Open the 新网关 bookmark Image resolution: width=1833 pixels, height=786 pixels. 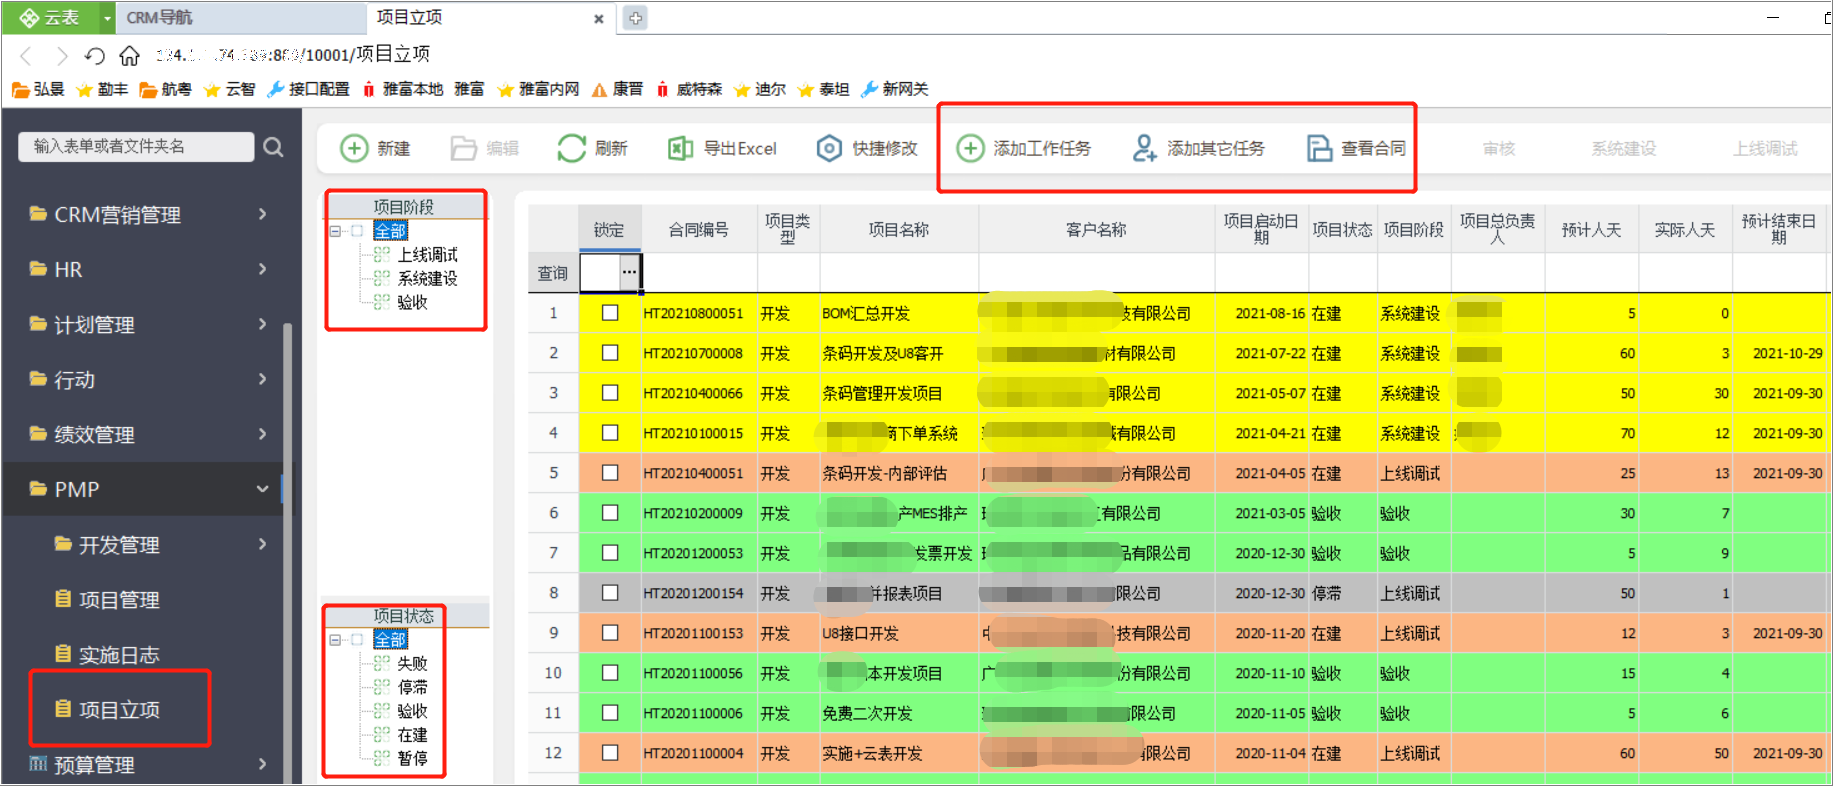point(894,89)
